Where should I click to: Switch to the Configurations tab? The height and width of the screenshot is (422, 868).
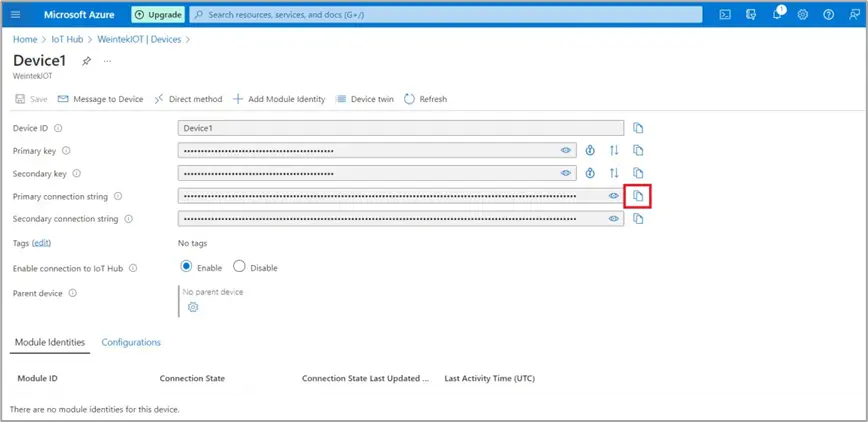pos(131,342)
